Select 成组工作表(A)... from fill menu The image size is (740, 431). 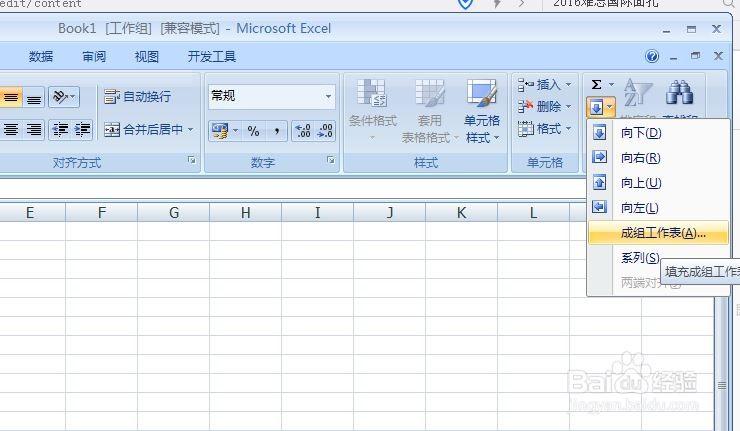pos(662,233)
